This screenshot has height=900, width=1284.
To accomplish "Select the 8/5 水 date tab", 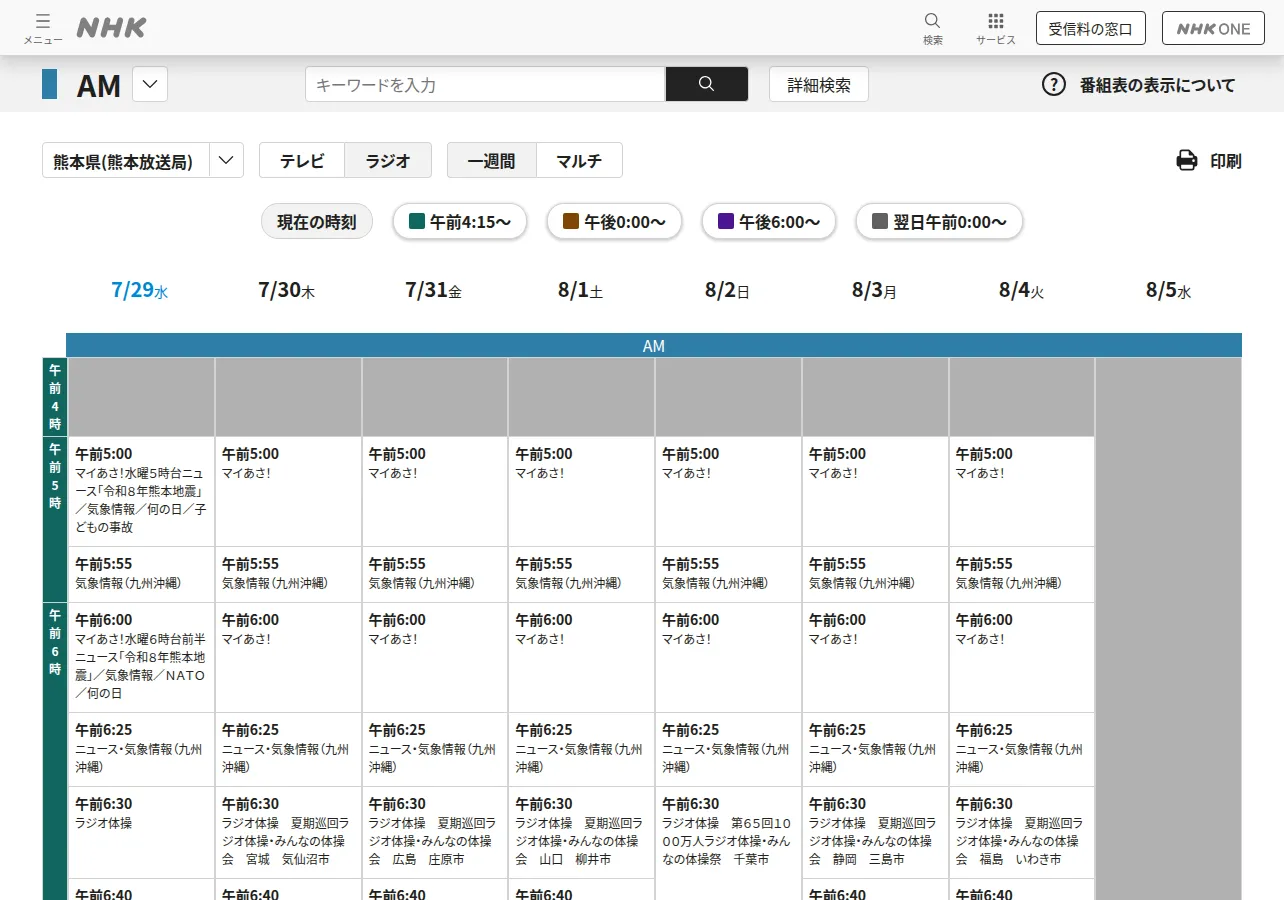I will tap(1168, 291).
